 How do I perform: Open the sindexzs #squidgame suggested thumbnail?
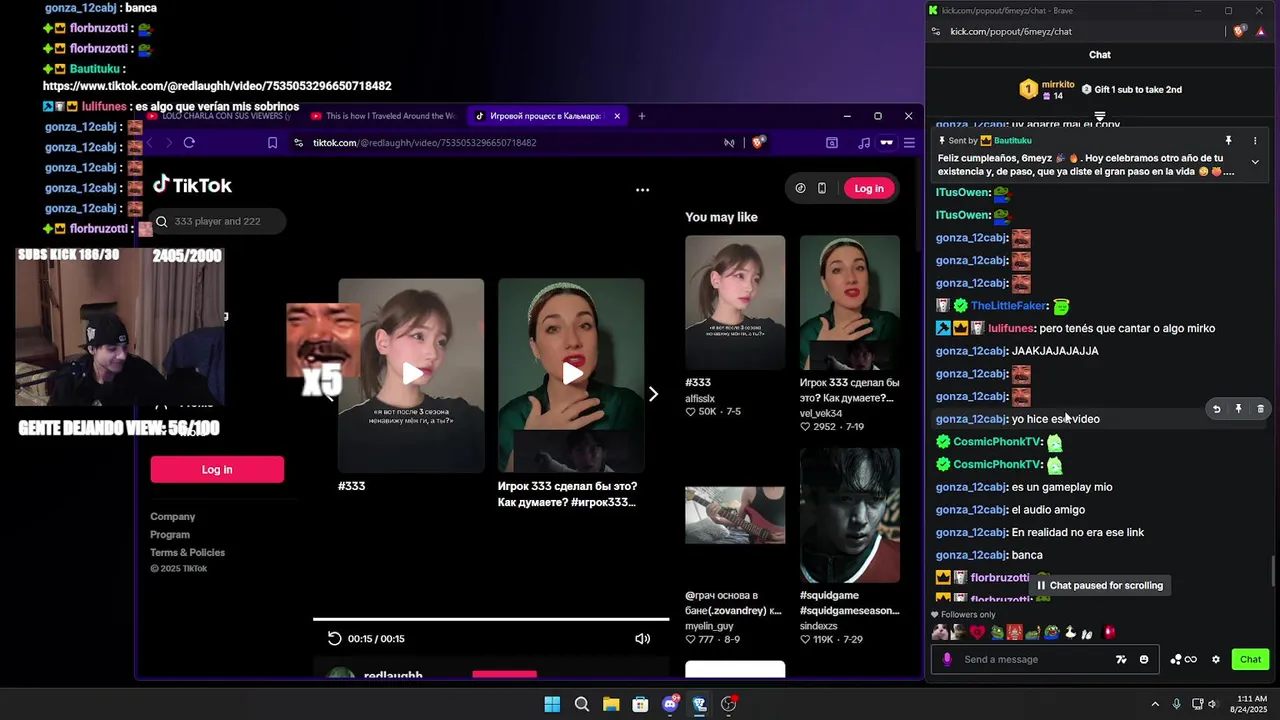coord(850,515)
